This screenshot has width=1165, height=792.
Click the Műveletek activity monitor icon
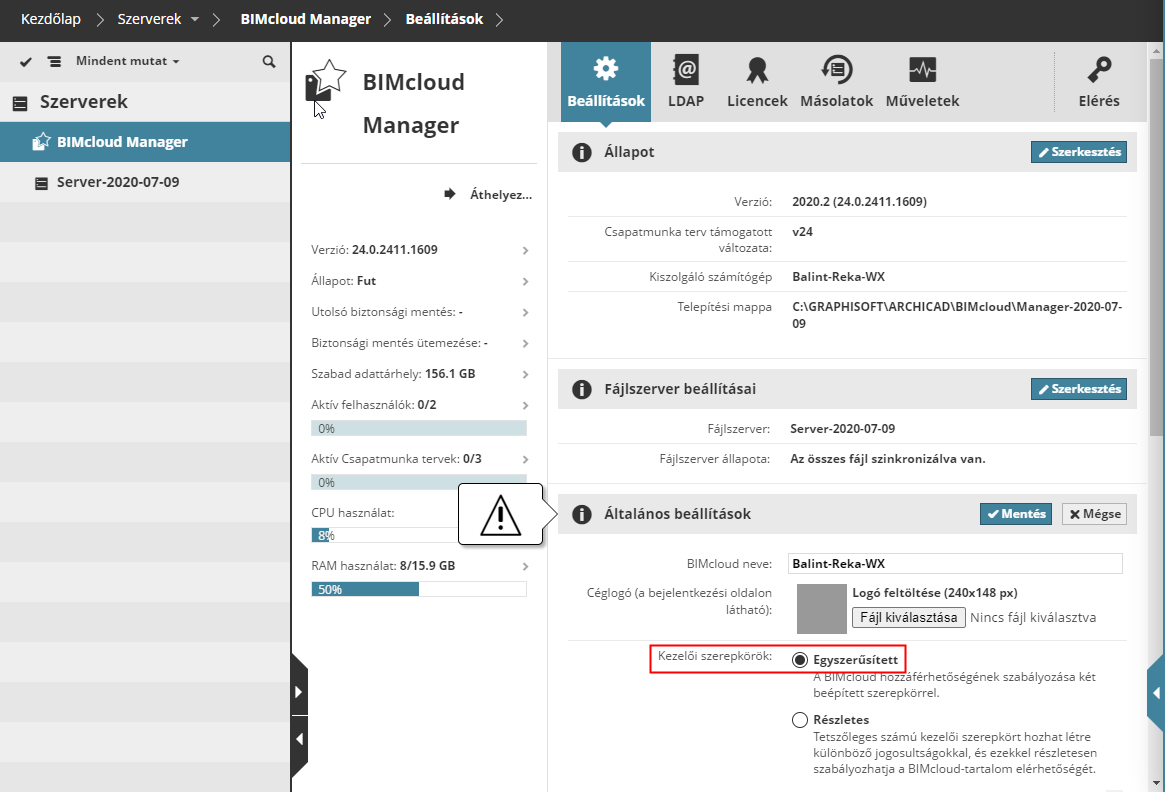coord(923,70)
